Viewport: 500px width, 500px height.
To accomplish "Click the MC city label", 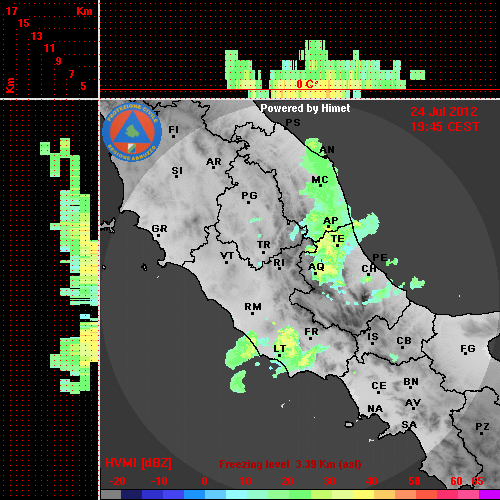I will 320,180.
